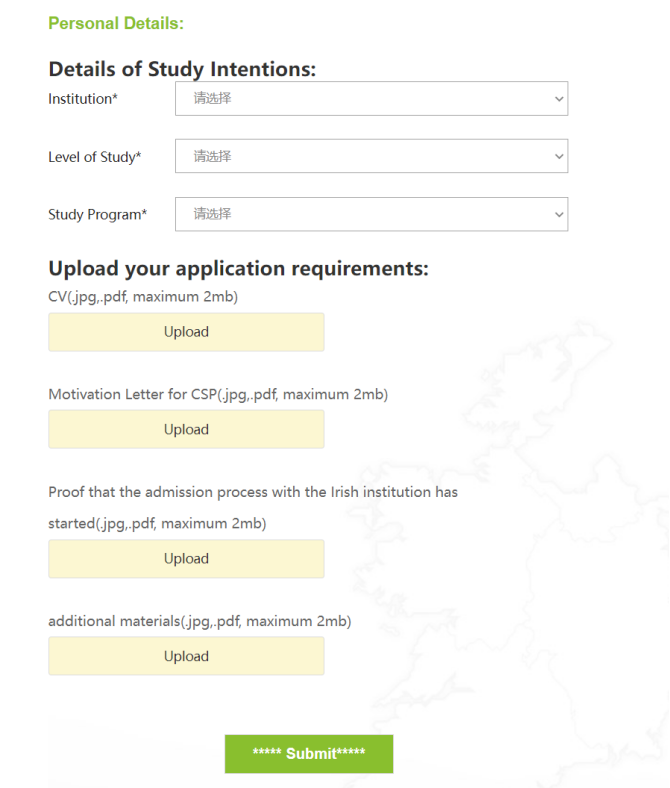Click the Upload your application requirements heading
Viewport: 670px width, 788px height.
tap(238, 268)
